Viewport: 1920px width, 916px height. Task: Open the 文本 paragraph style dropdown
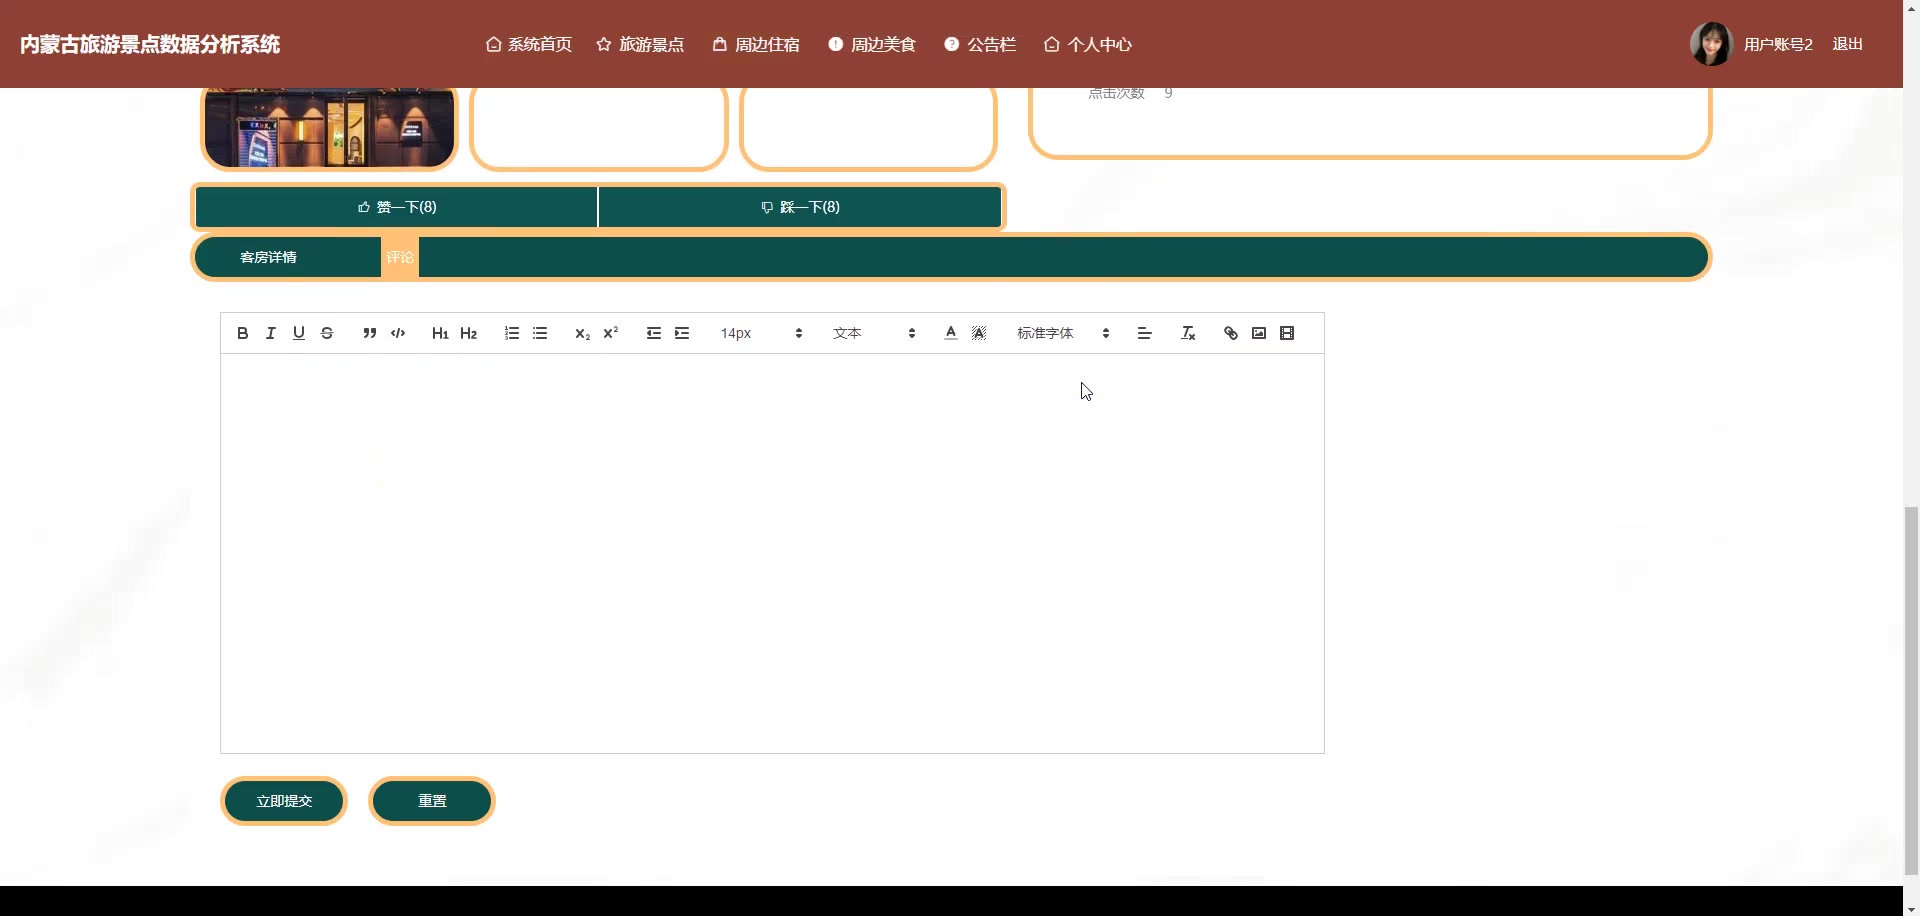[874, 333]
